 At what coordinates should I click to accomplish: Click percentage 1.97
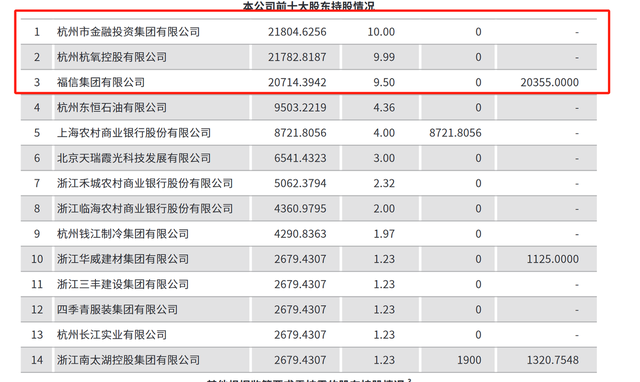384,234
